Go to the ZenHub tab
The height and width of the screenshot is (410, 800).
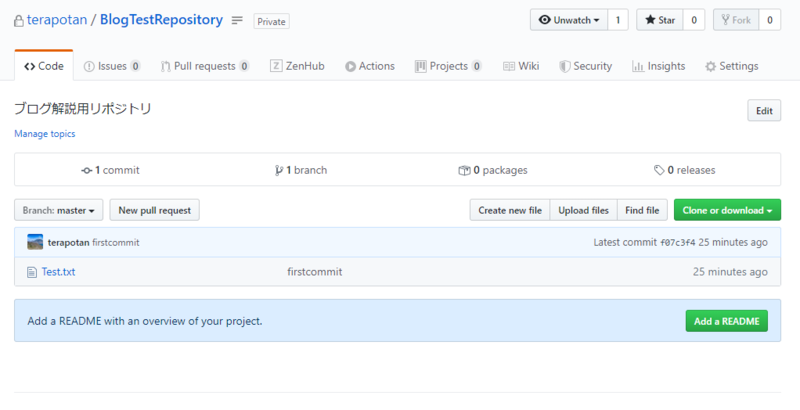coord(297,66)
